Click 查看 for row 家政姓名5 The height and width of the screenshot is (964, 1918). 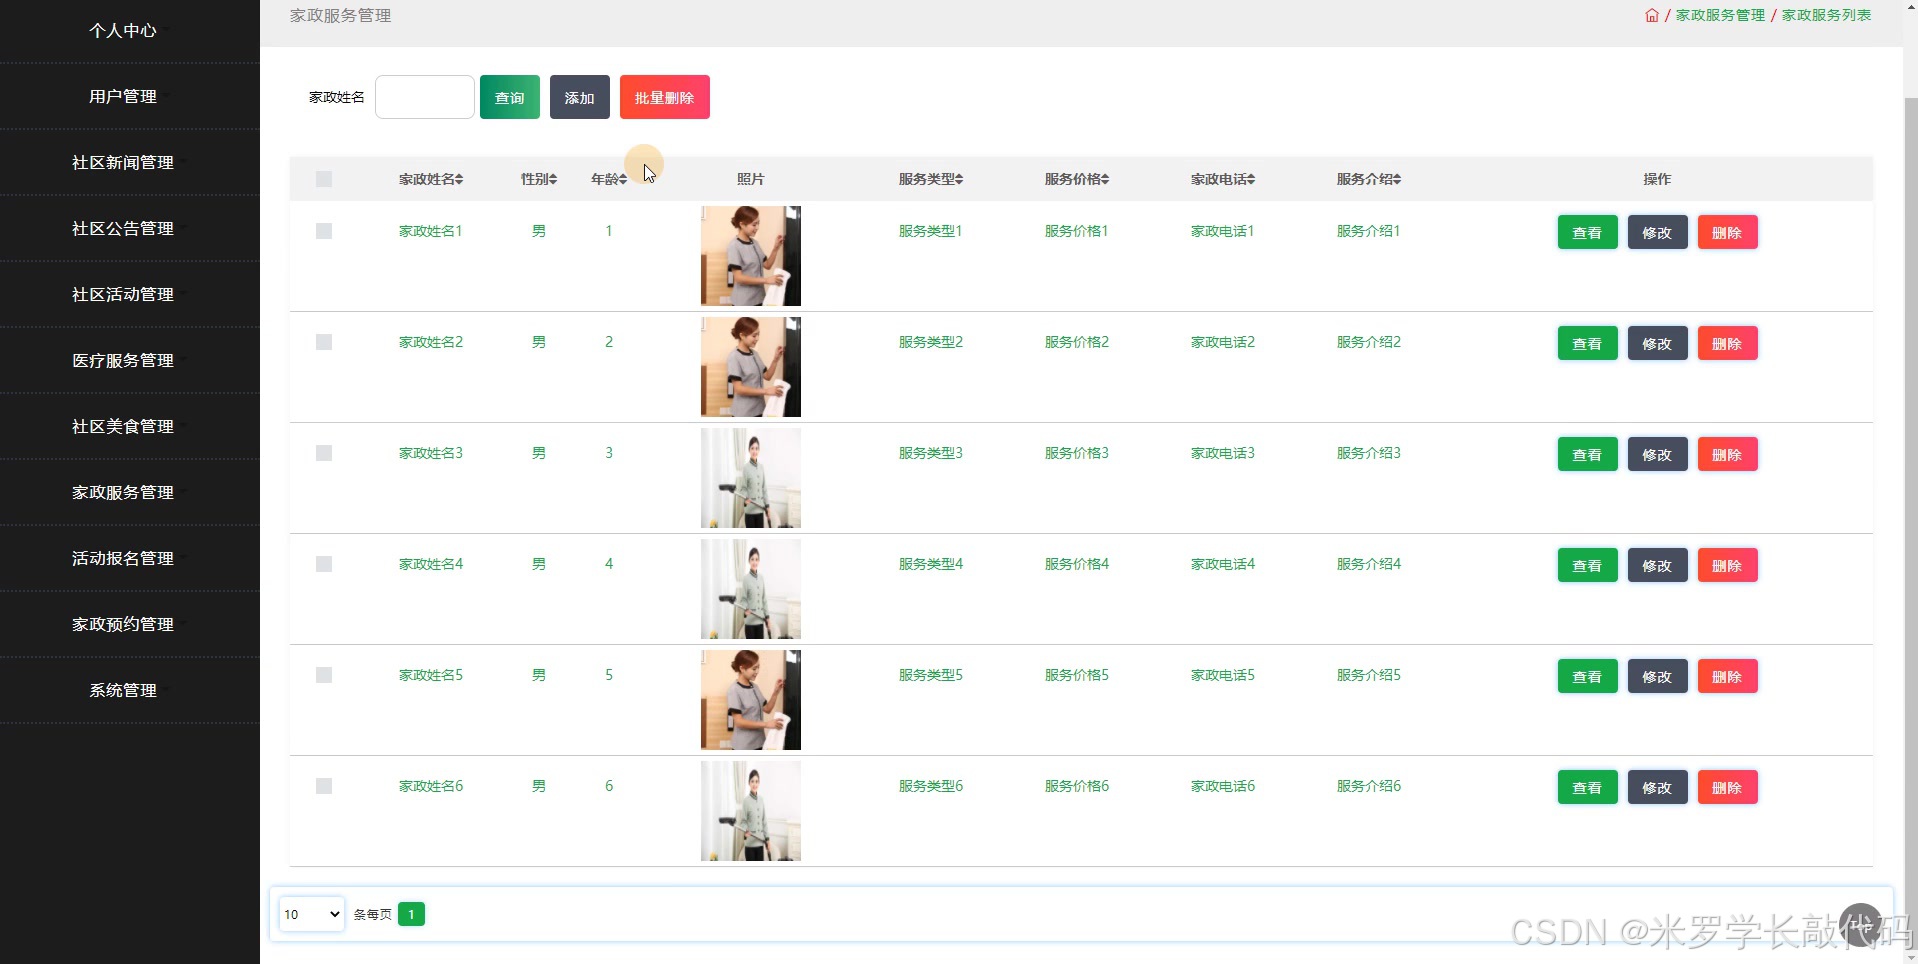1588,676
